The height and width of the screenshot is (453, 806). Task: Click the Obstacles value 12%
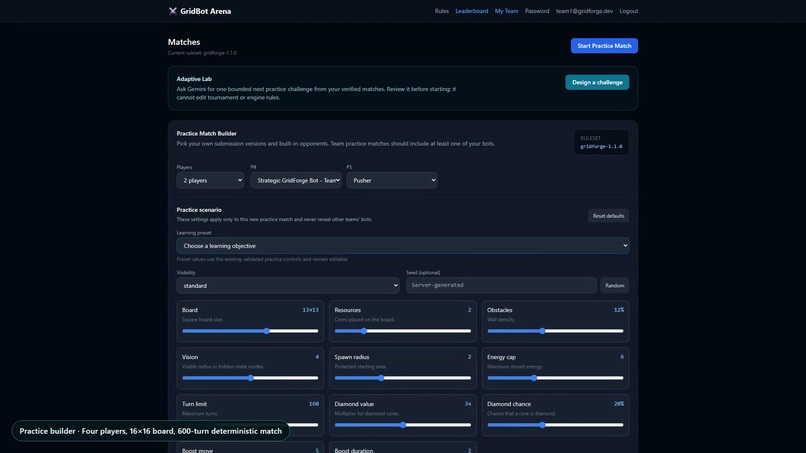pyautogui.click(x=618, y=310)
